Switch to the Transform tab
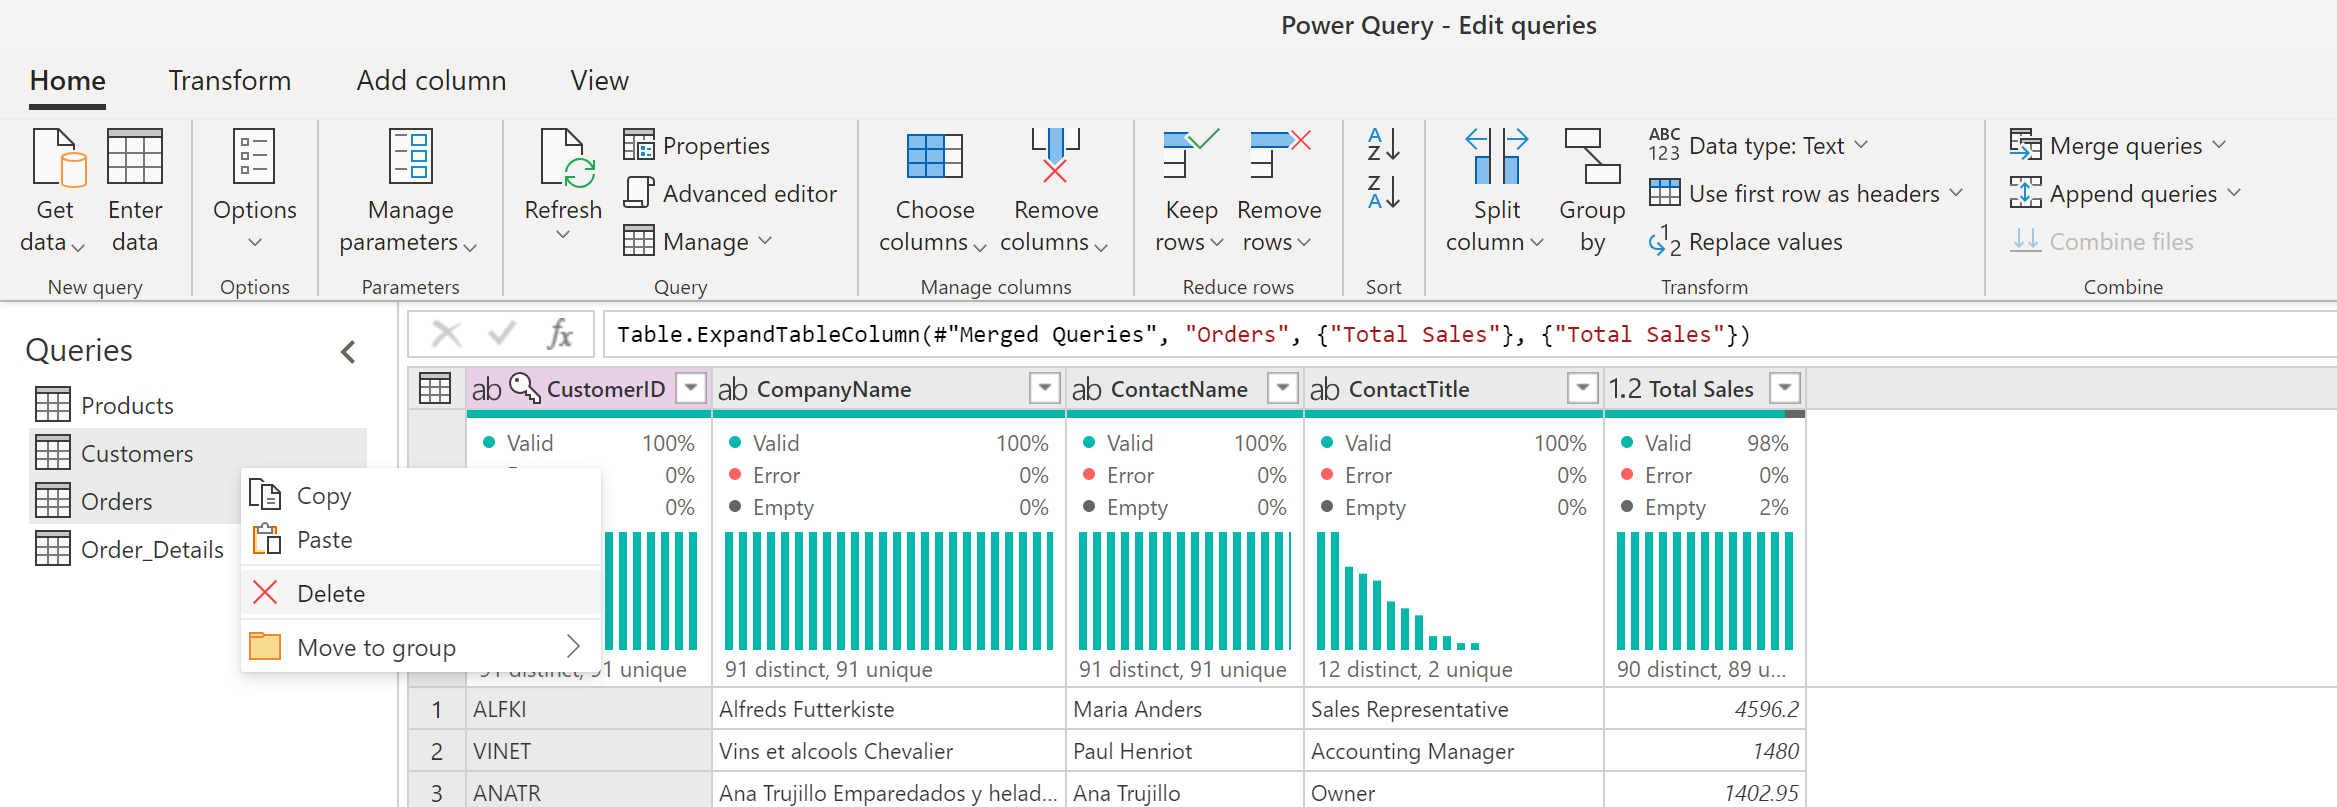The height and width of the screenshot is (807, 2337). tap(230, 81)
